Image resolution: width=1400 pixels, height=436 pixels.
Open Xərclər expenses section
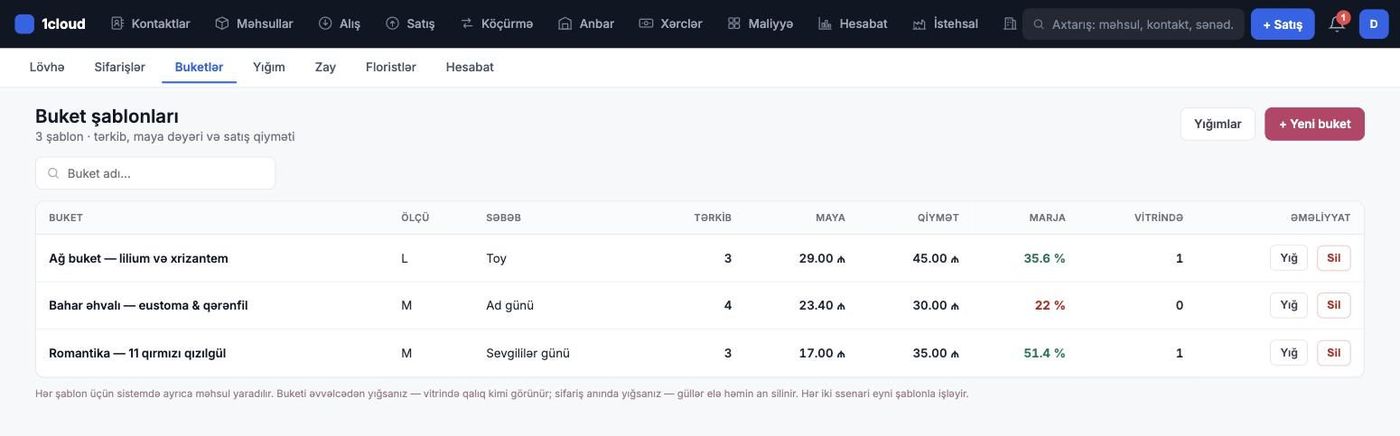(670, 24)
